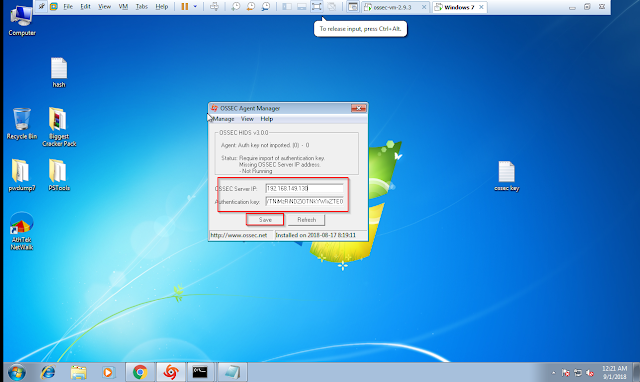Open the Edit menu in VMware
Screen dimensions: 640x382
pyautogui.click(x=85, y=7)
